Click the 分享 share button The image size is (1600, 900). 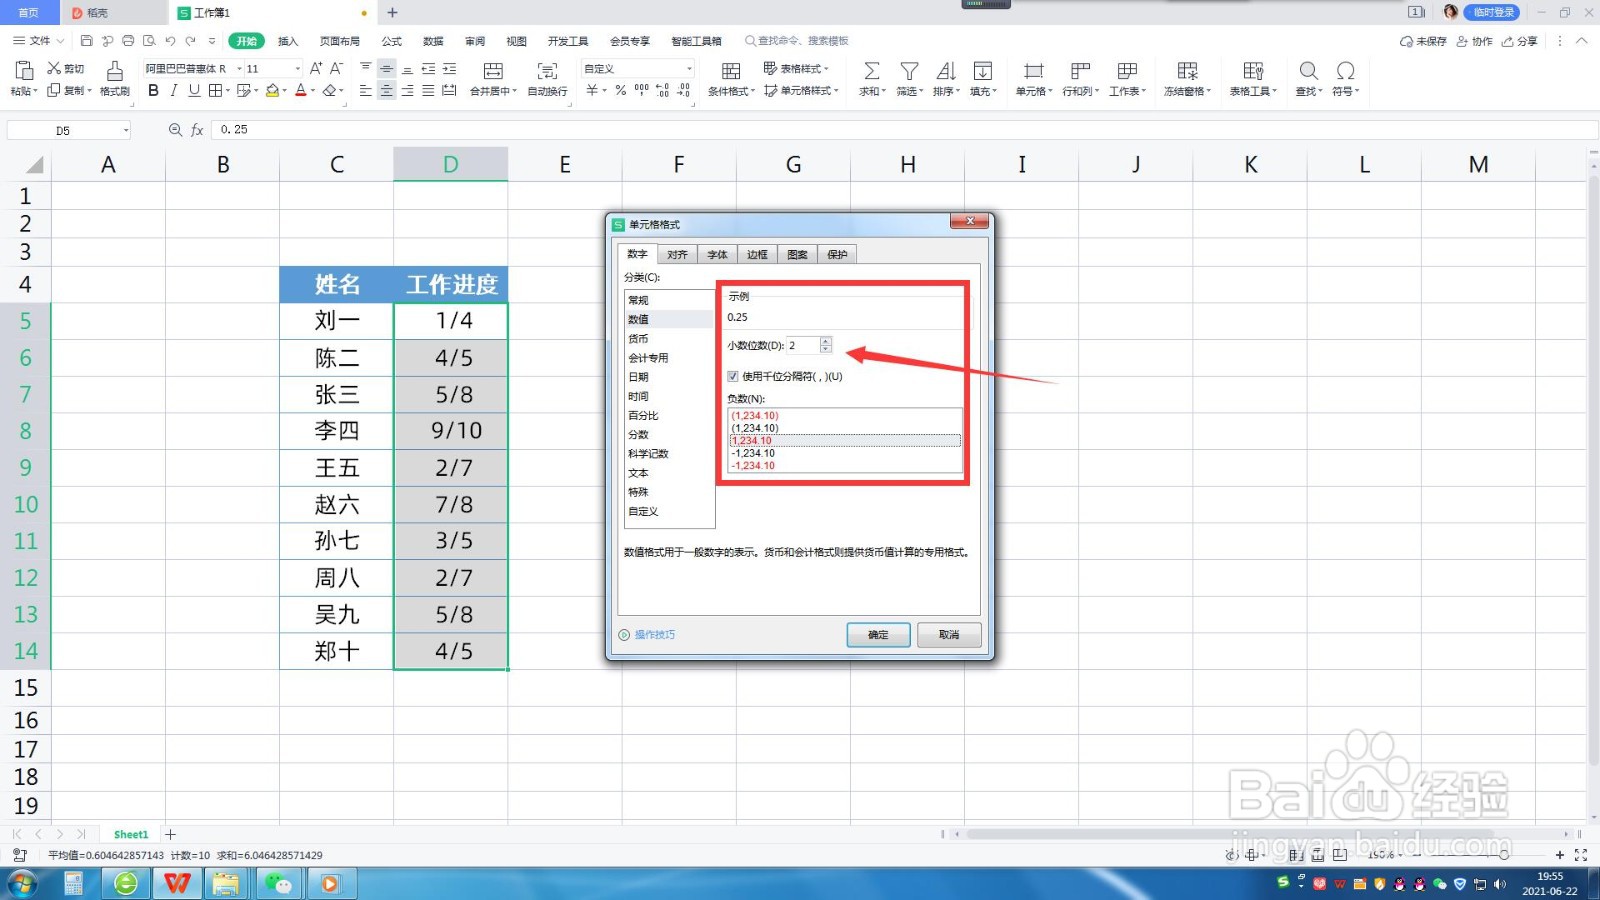(1520, 41)
